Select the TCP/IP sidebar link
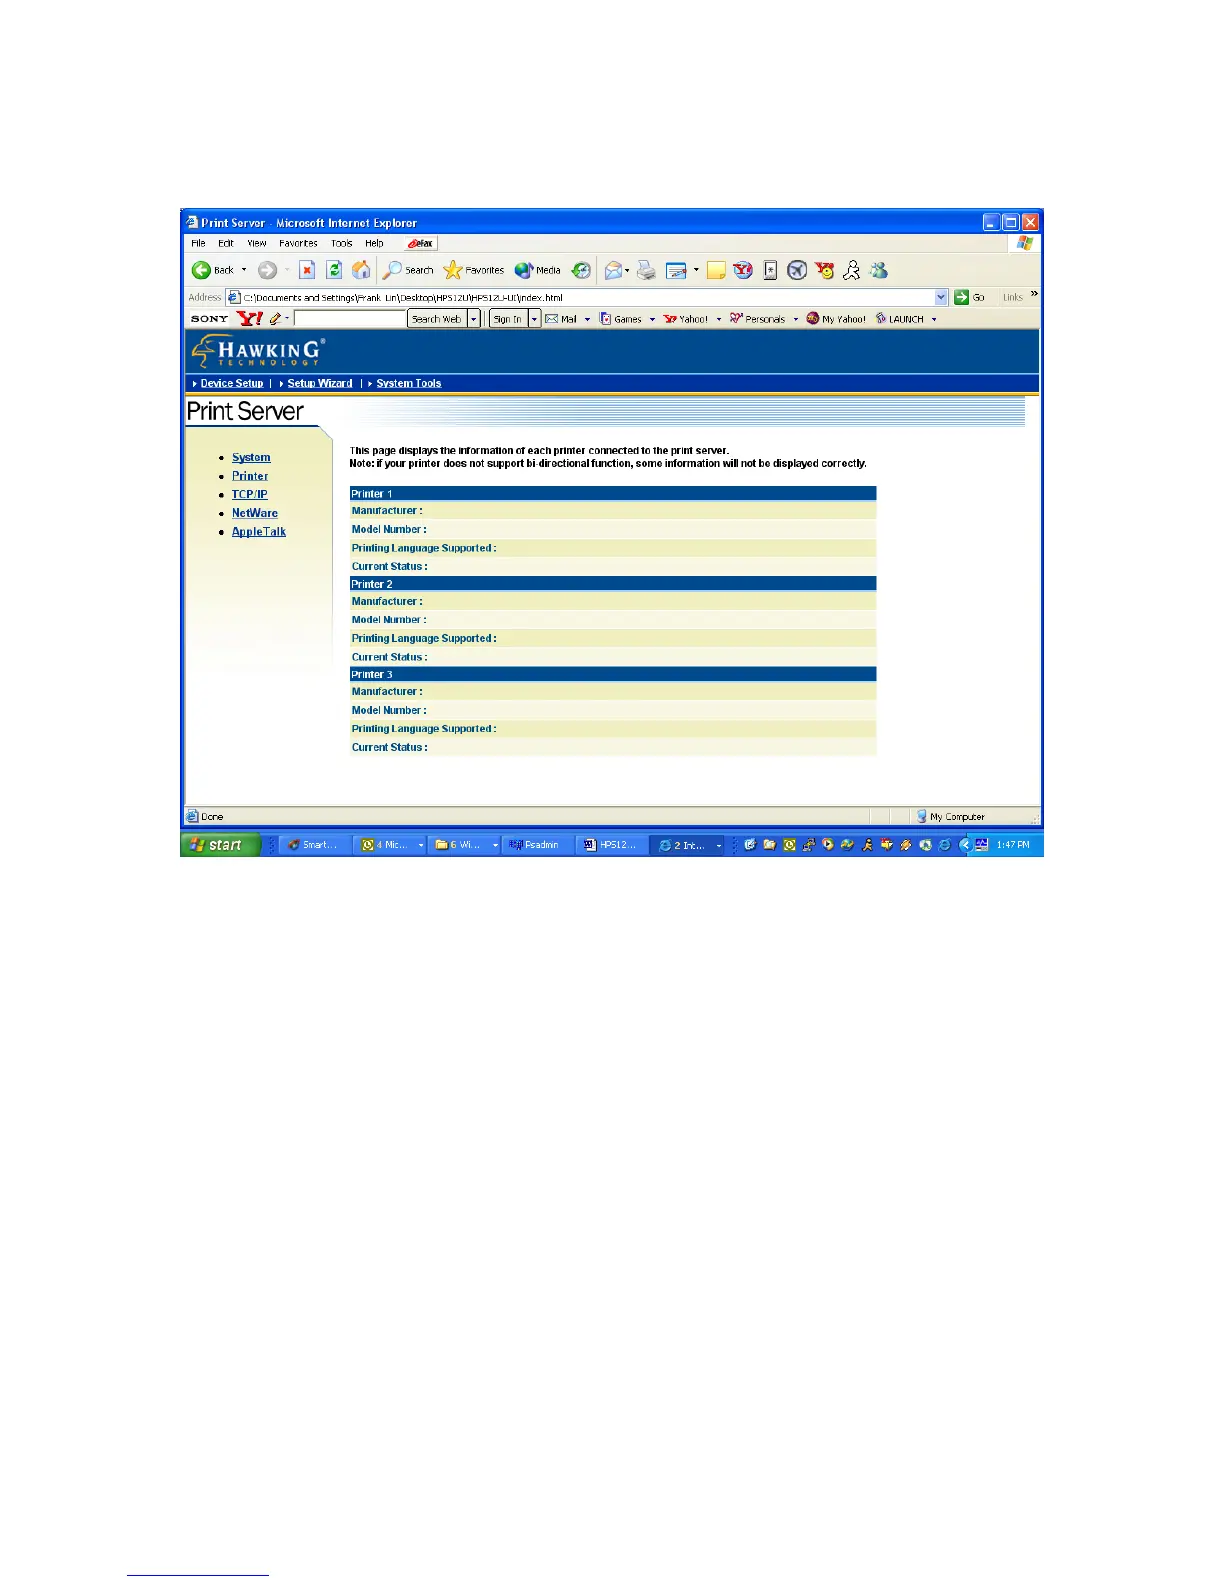1224x1584 pixels. [x=250, y=495]
